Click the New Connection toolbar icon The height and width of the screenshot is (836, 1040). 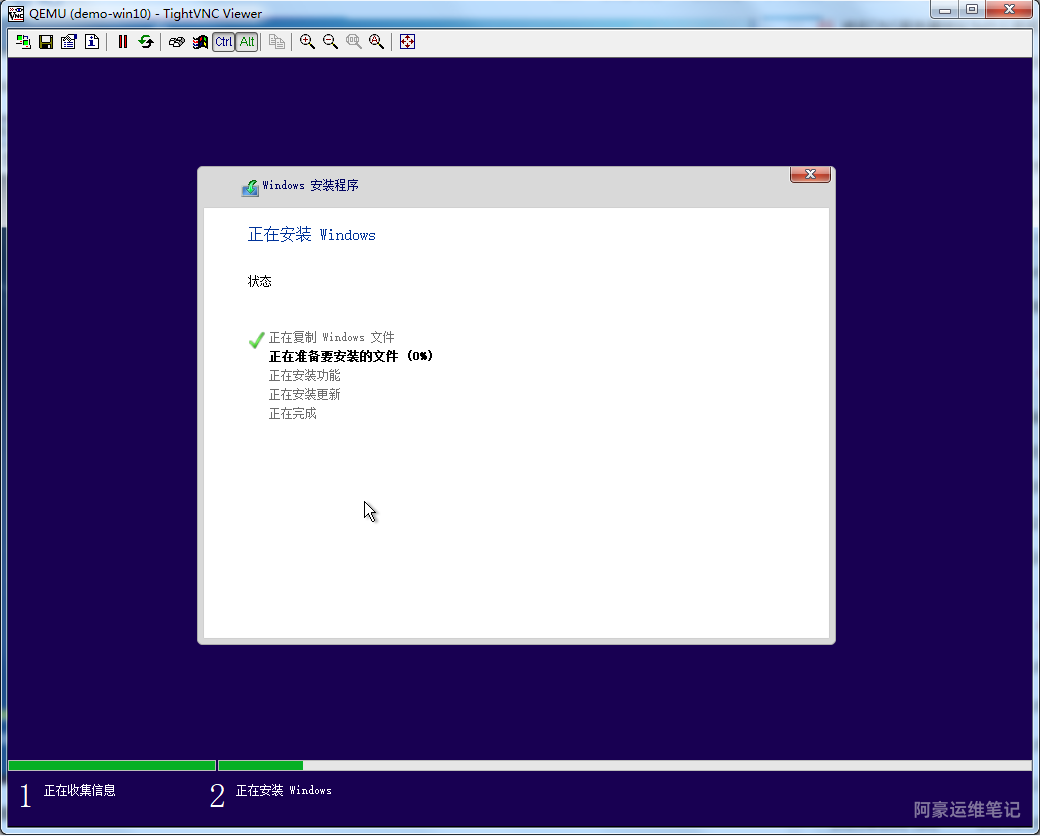[x=23, y=42]
